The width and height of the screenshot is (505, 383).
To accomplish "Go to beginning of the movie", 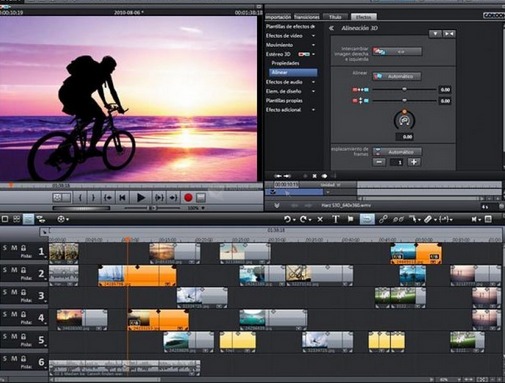I will pyautogui.click(x=122, y=198).
